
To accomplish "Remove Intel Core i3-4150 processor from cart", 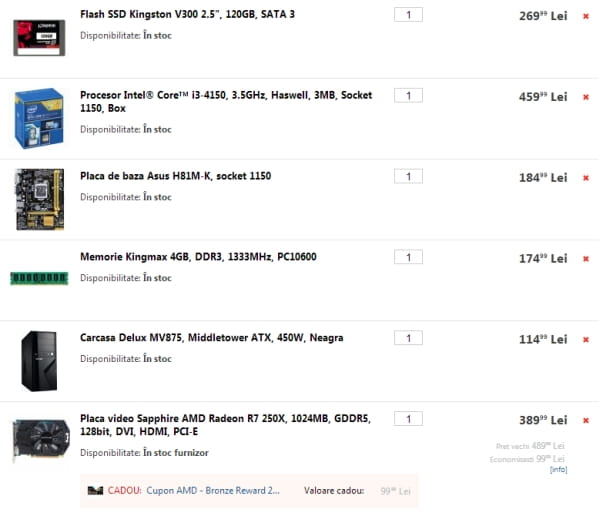I will click(x=585, y=97).
